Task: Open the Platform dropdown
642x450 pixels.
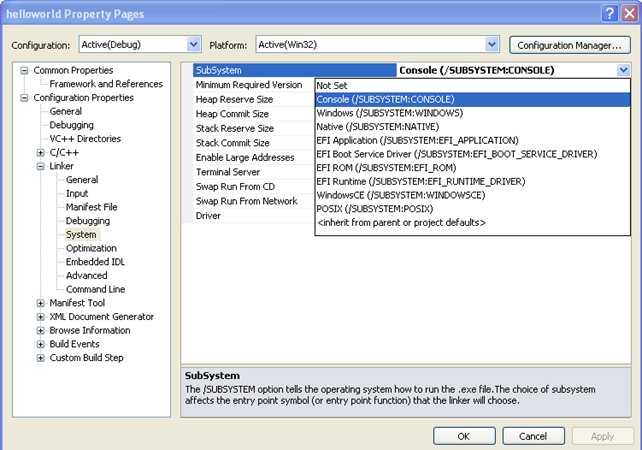Action: click(x=491, y=45)
